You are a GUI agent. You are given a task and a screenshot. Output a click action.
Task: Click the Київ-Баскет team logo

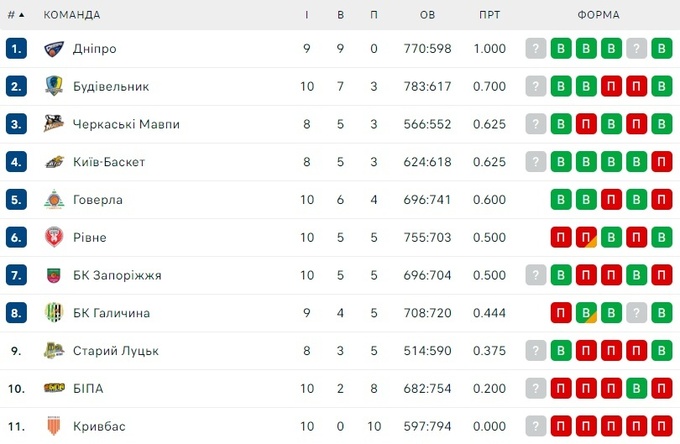pos(54,162)
